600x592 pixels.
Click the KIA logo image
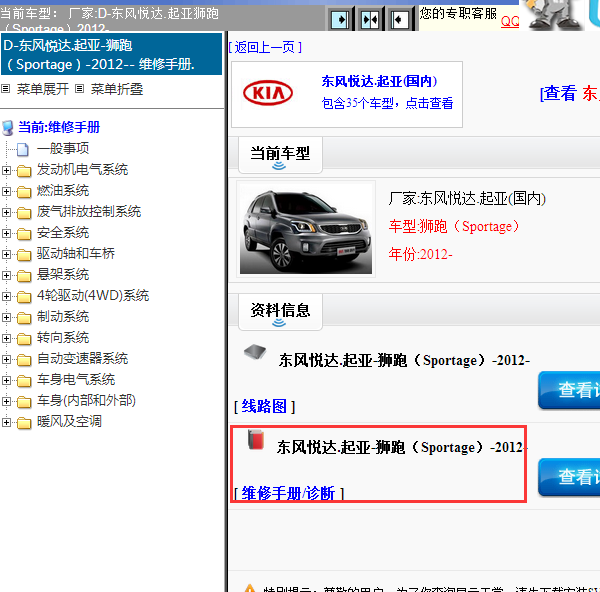click(268, 93)
